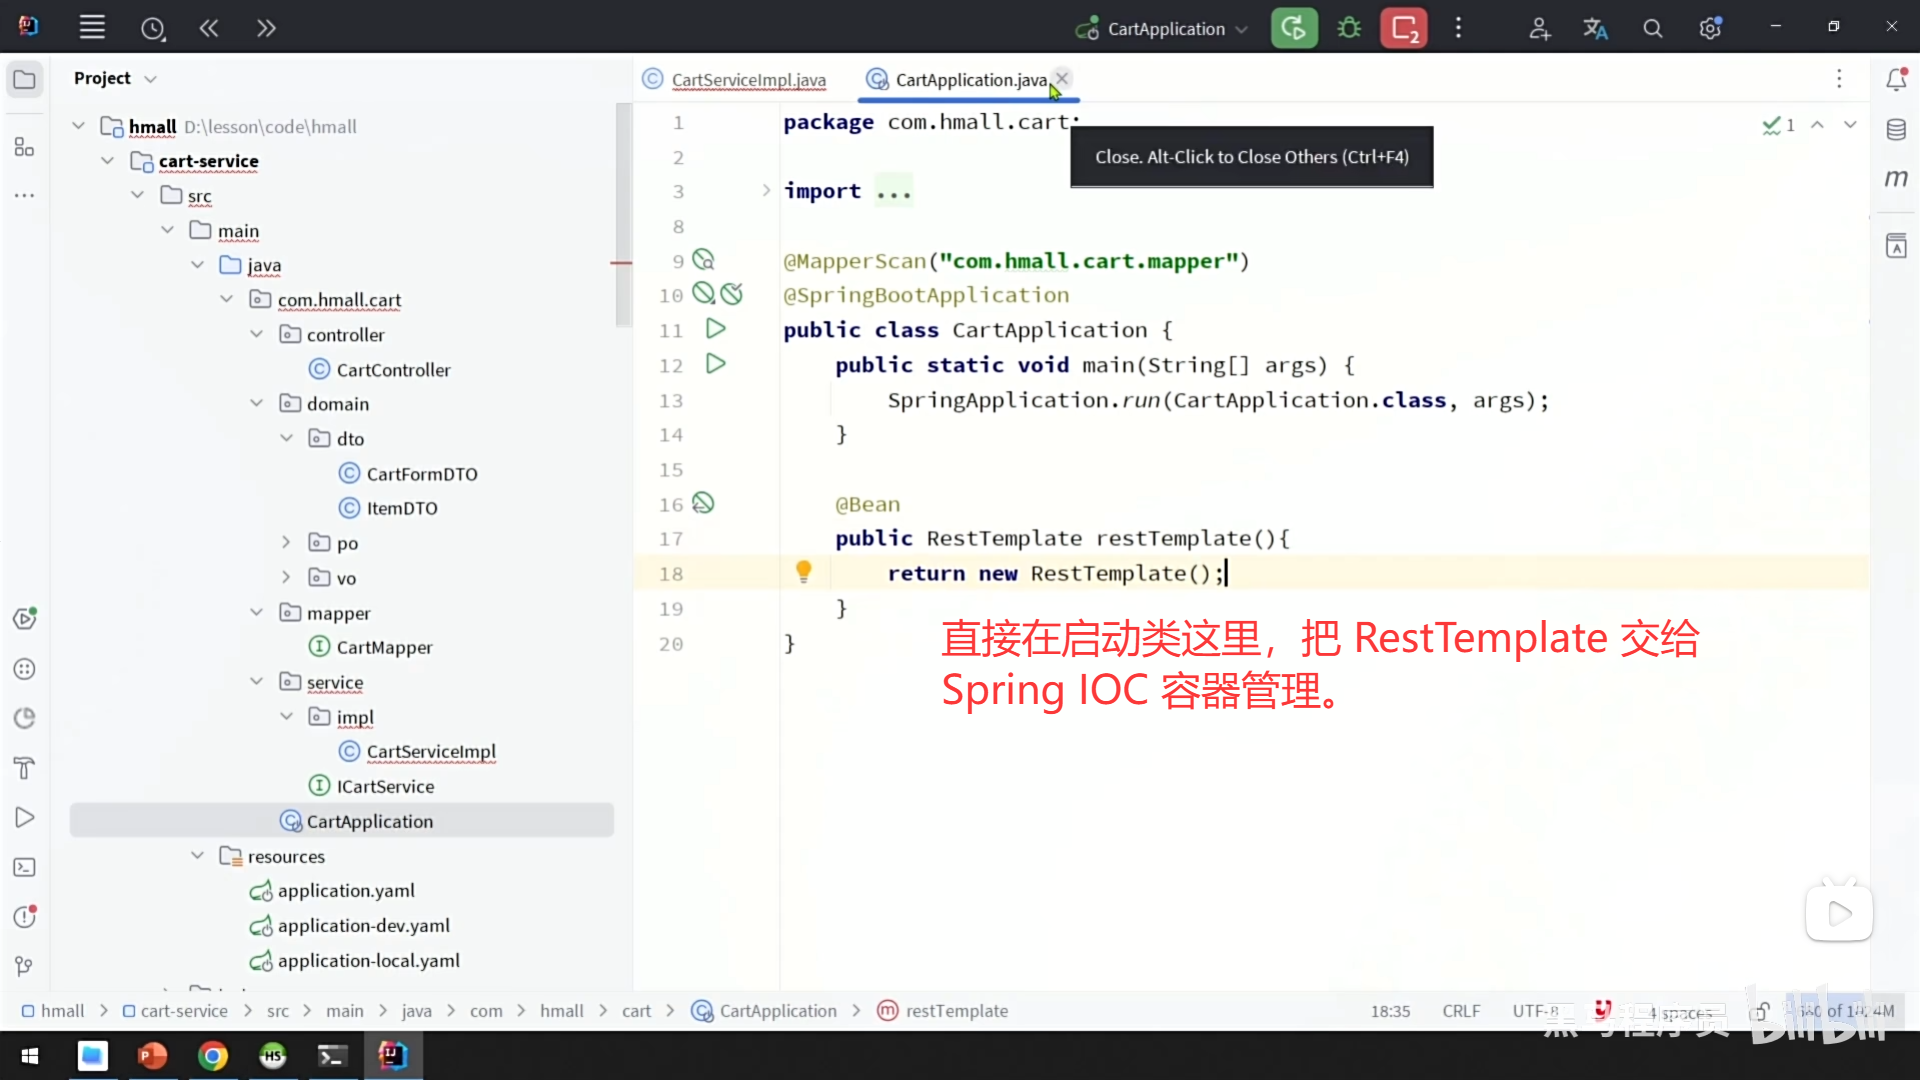Toggle the read-only lock in status bar

click(1760, 1011)
